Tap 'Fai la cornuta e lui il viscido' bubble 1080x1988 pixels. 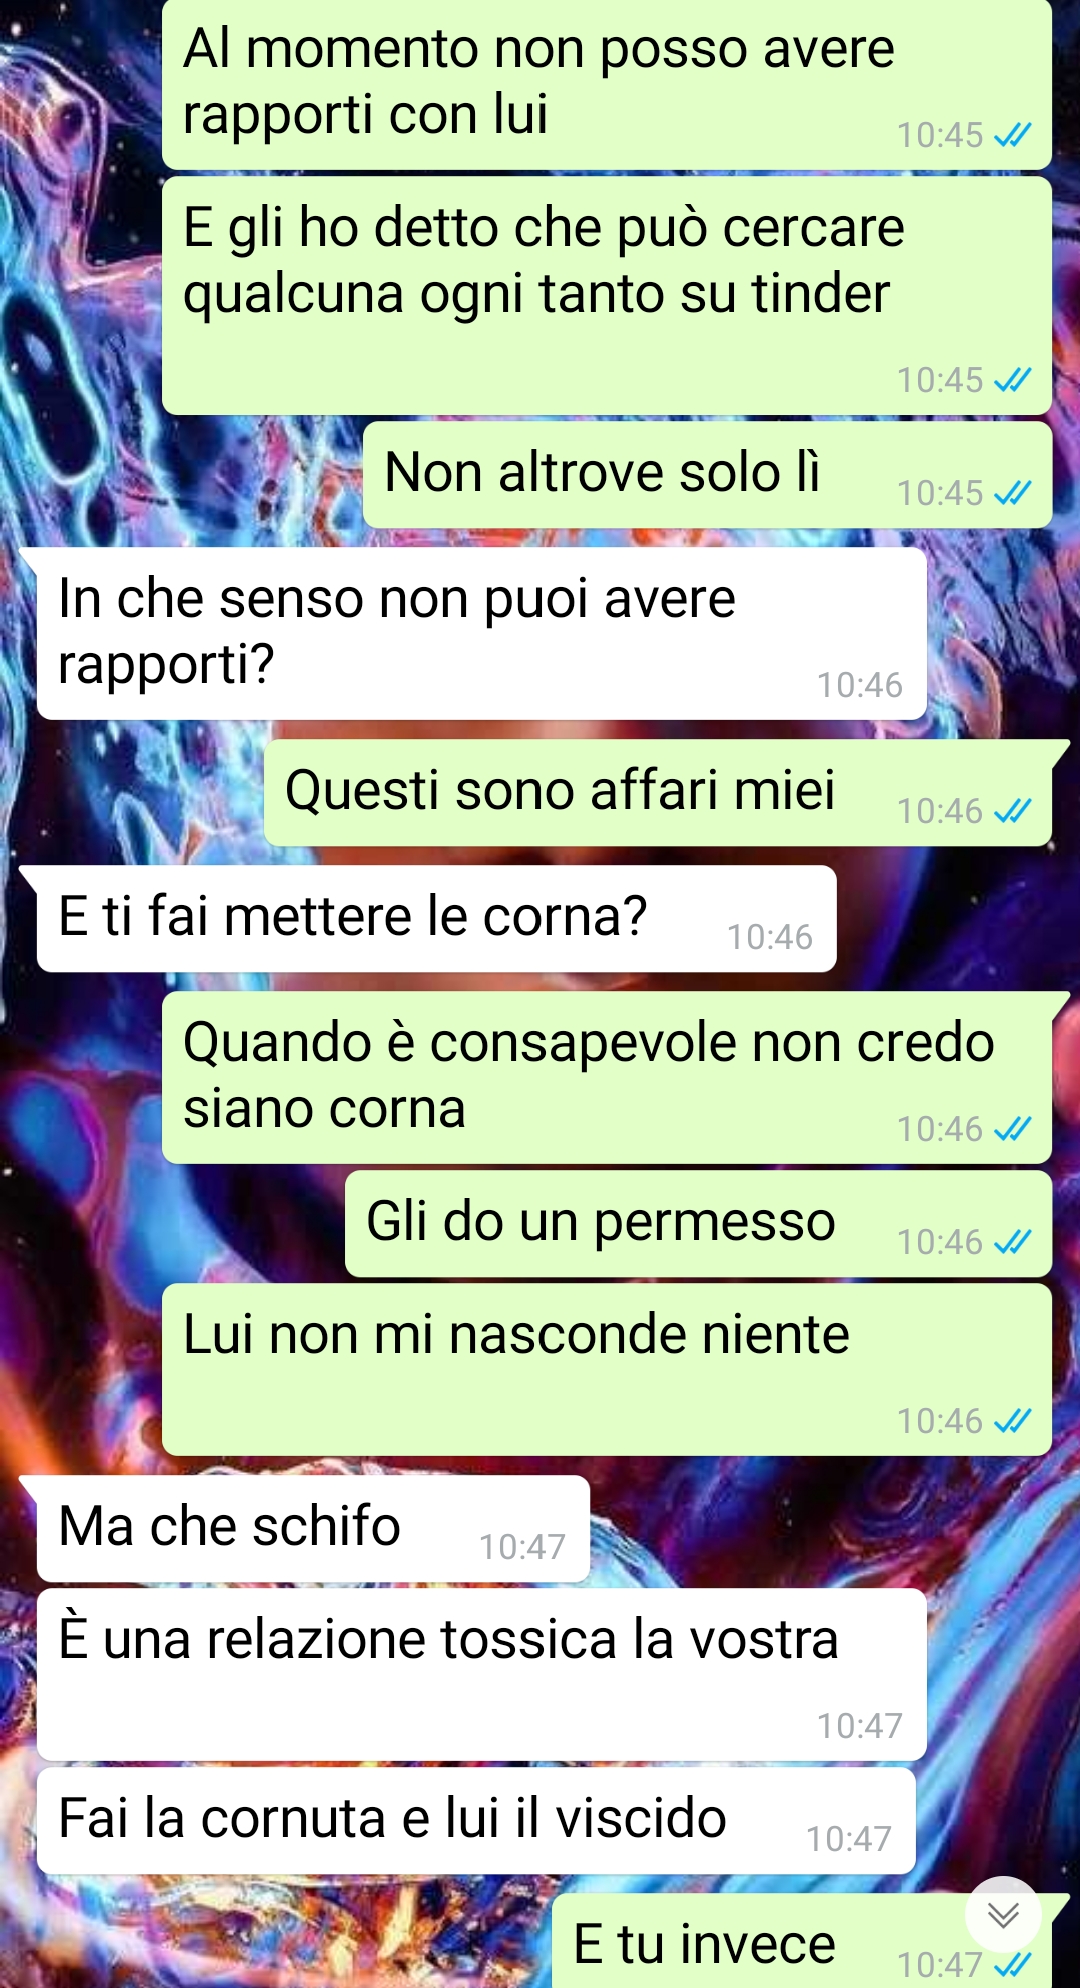[x=476, y=1821]
